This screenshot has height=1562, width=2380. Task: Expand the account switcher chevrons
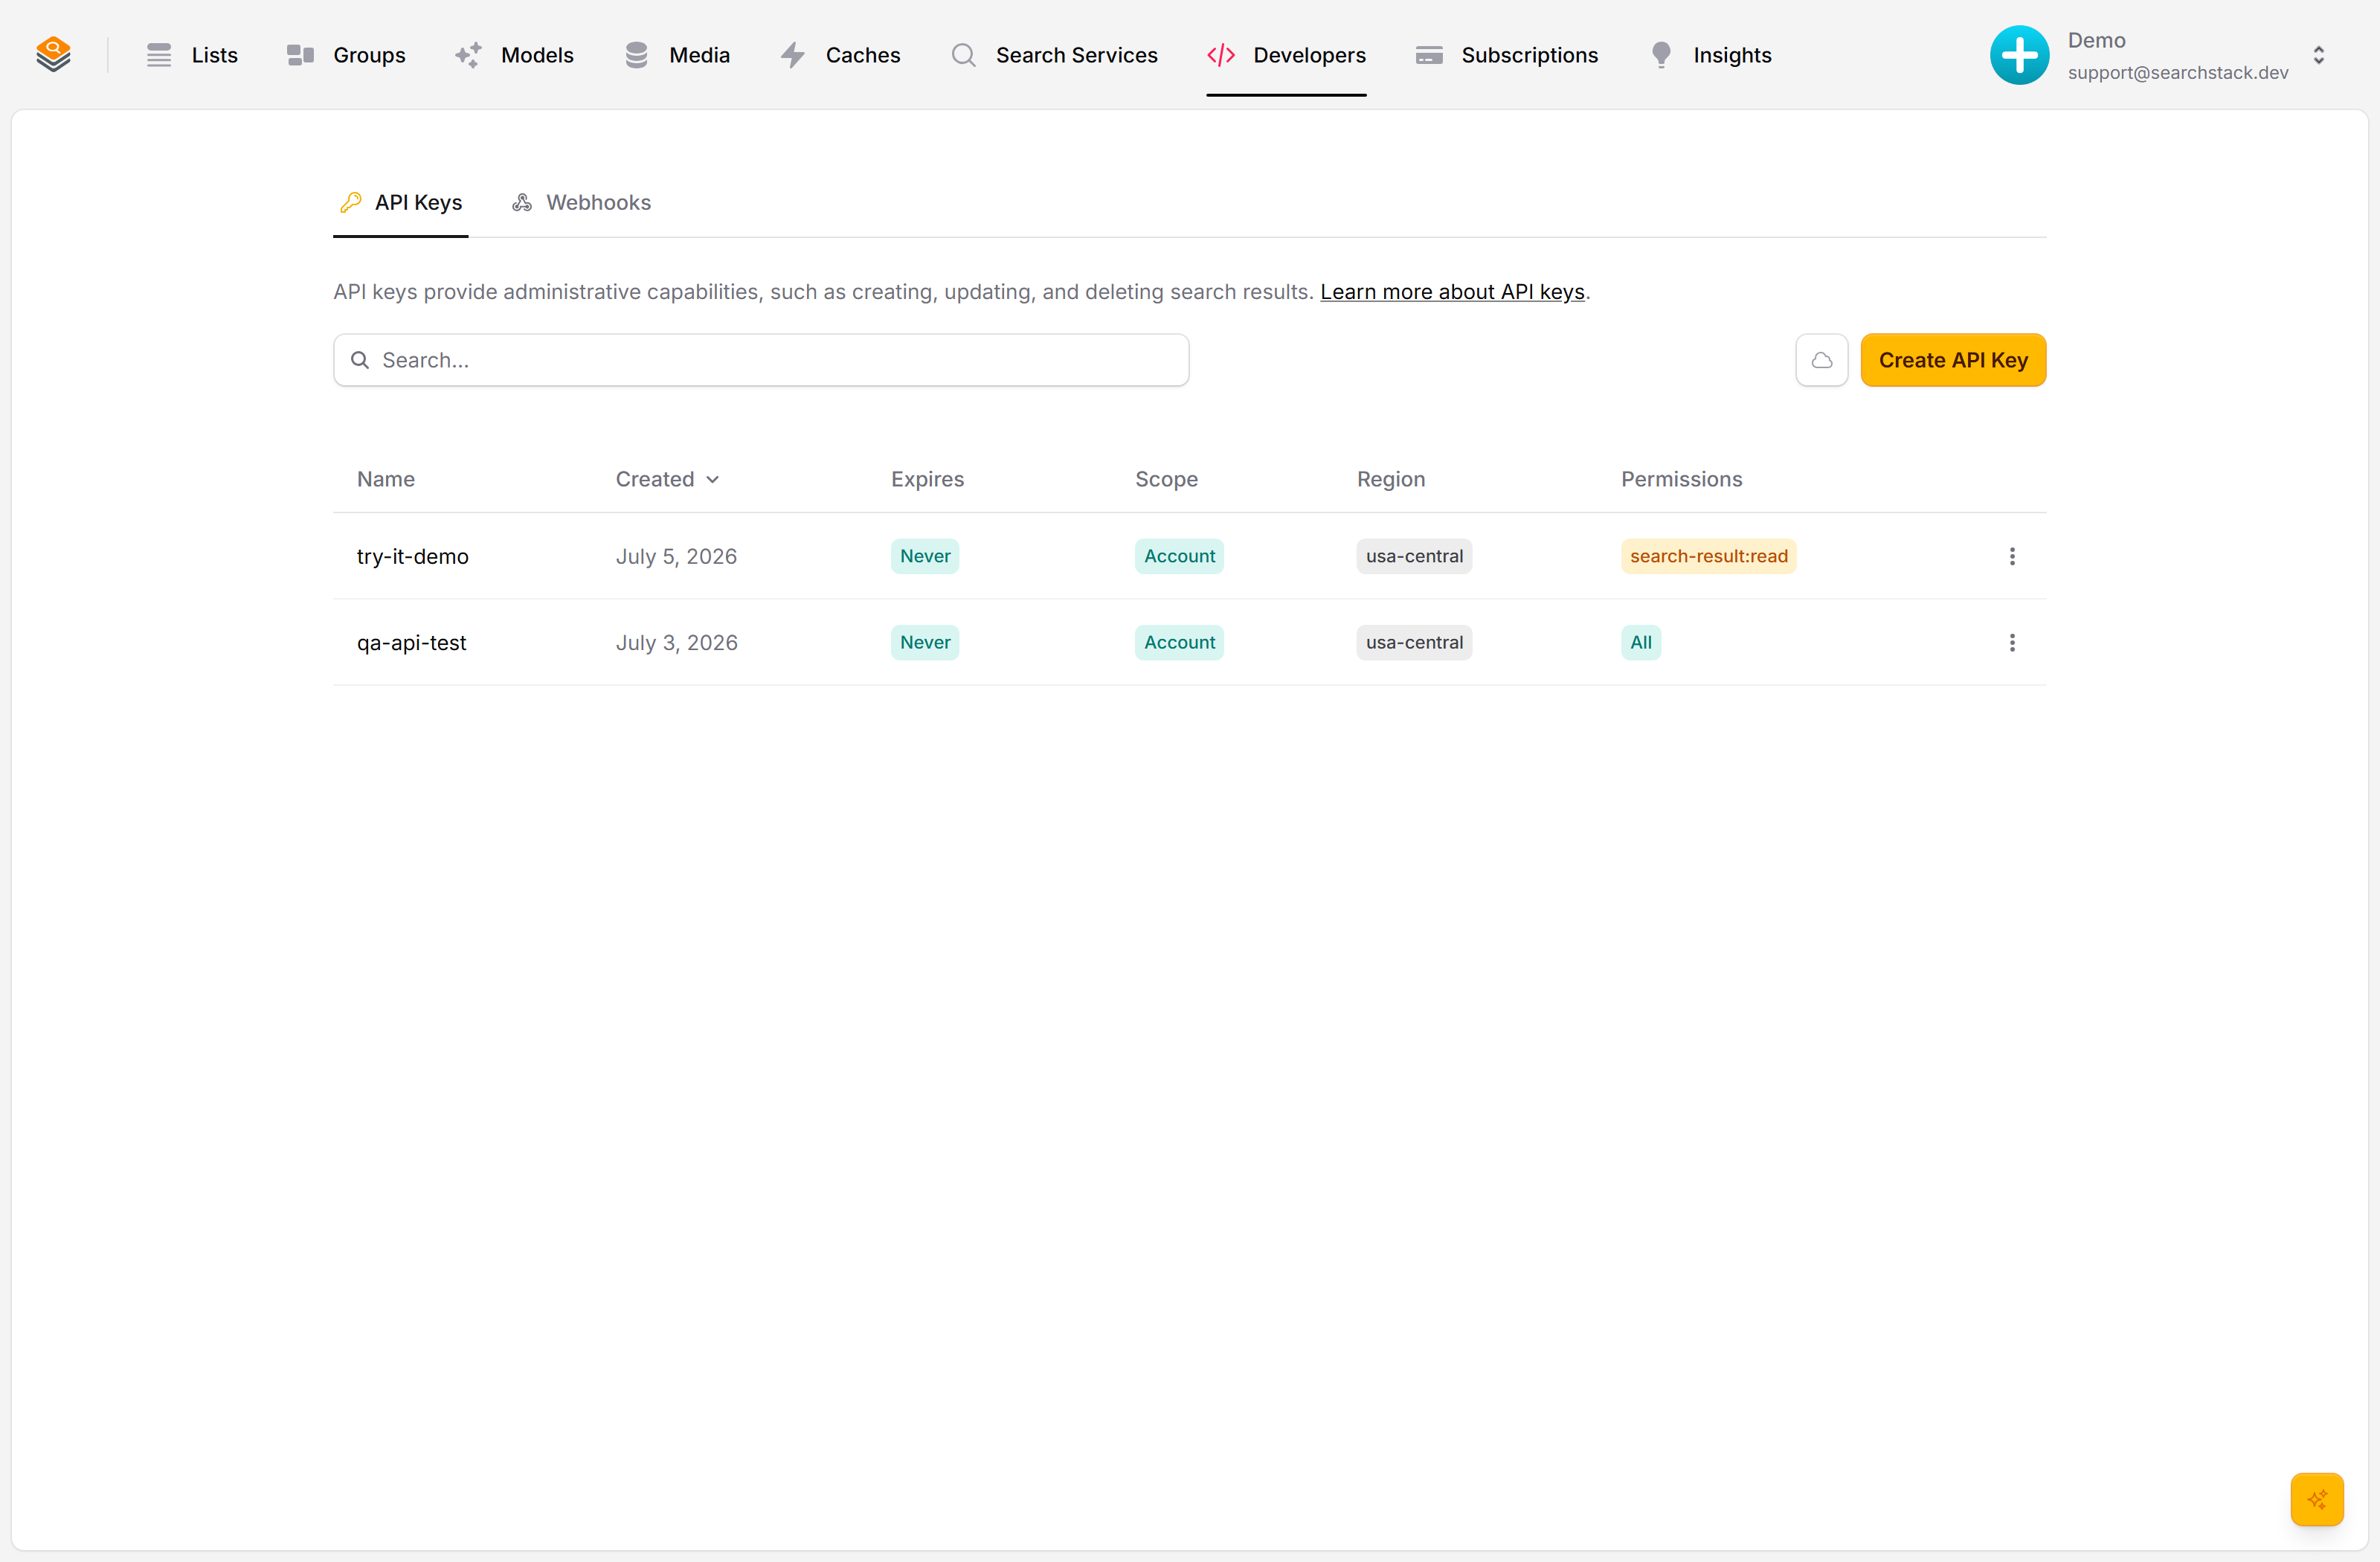coord(2318,55)
